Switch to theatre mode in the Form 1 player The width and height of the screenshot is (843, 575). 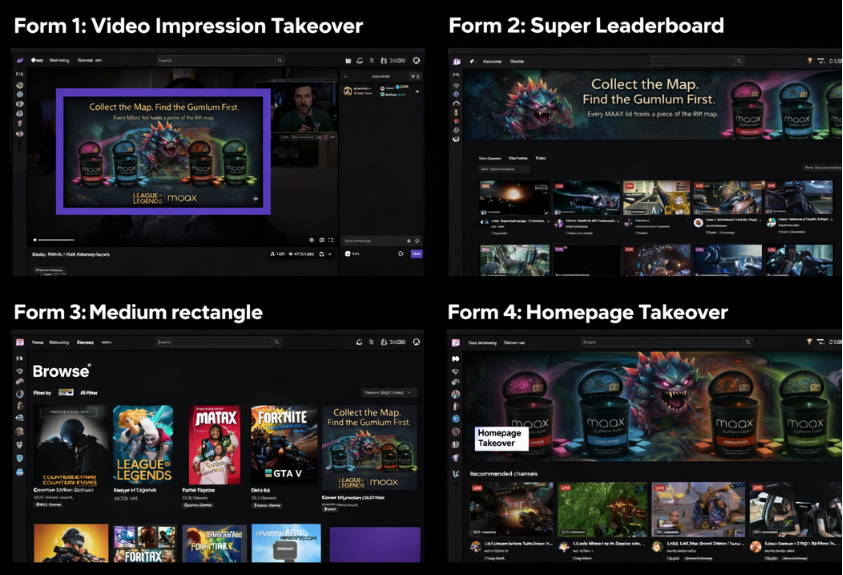click(322, 240)
